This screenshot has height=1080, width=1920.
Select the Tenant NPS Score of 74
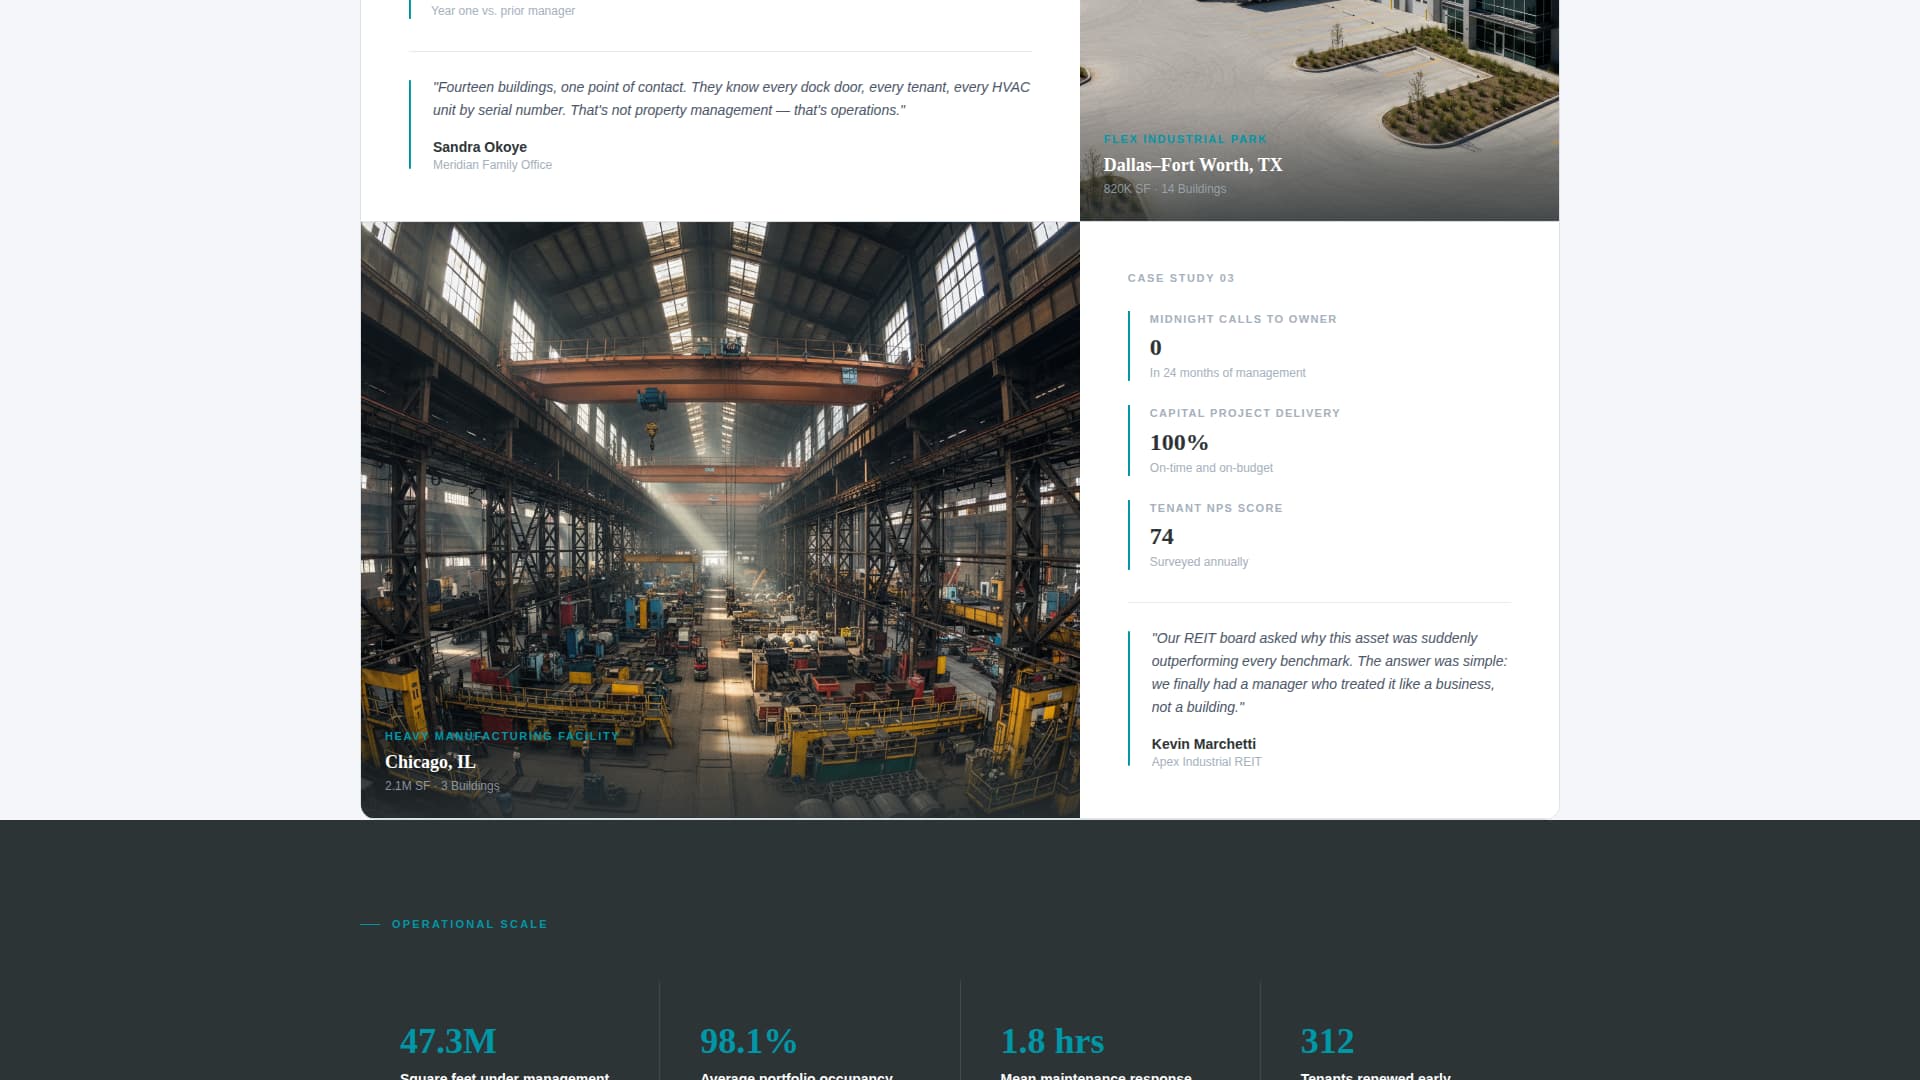1161,536
